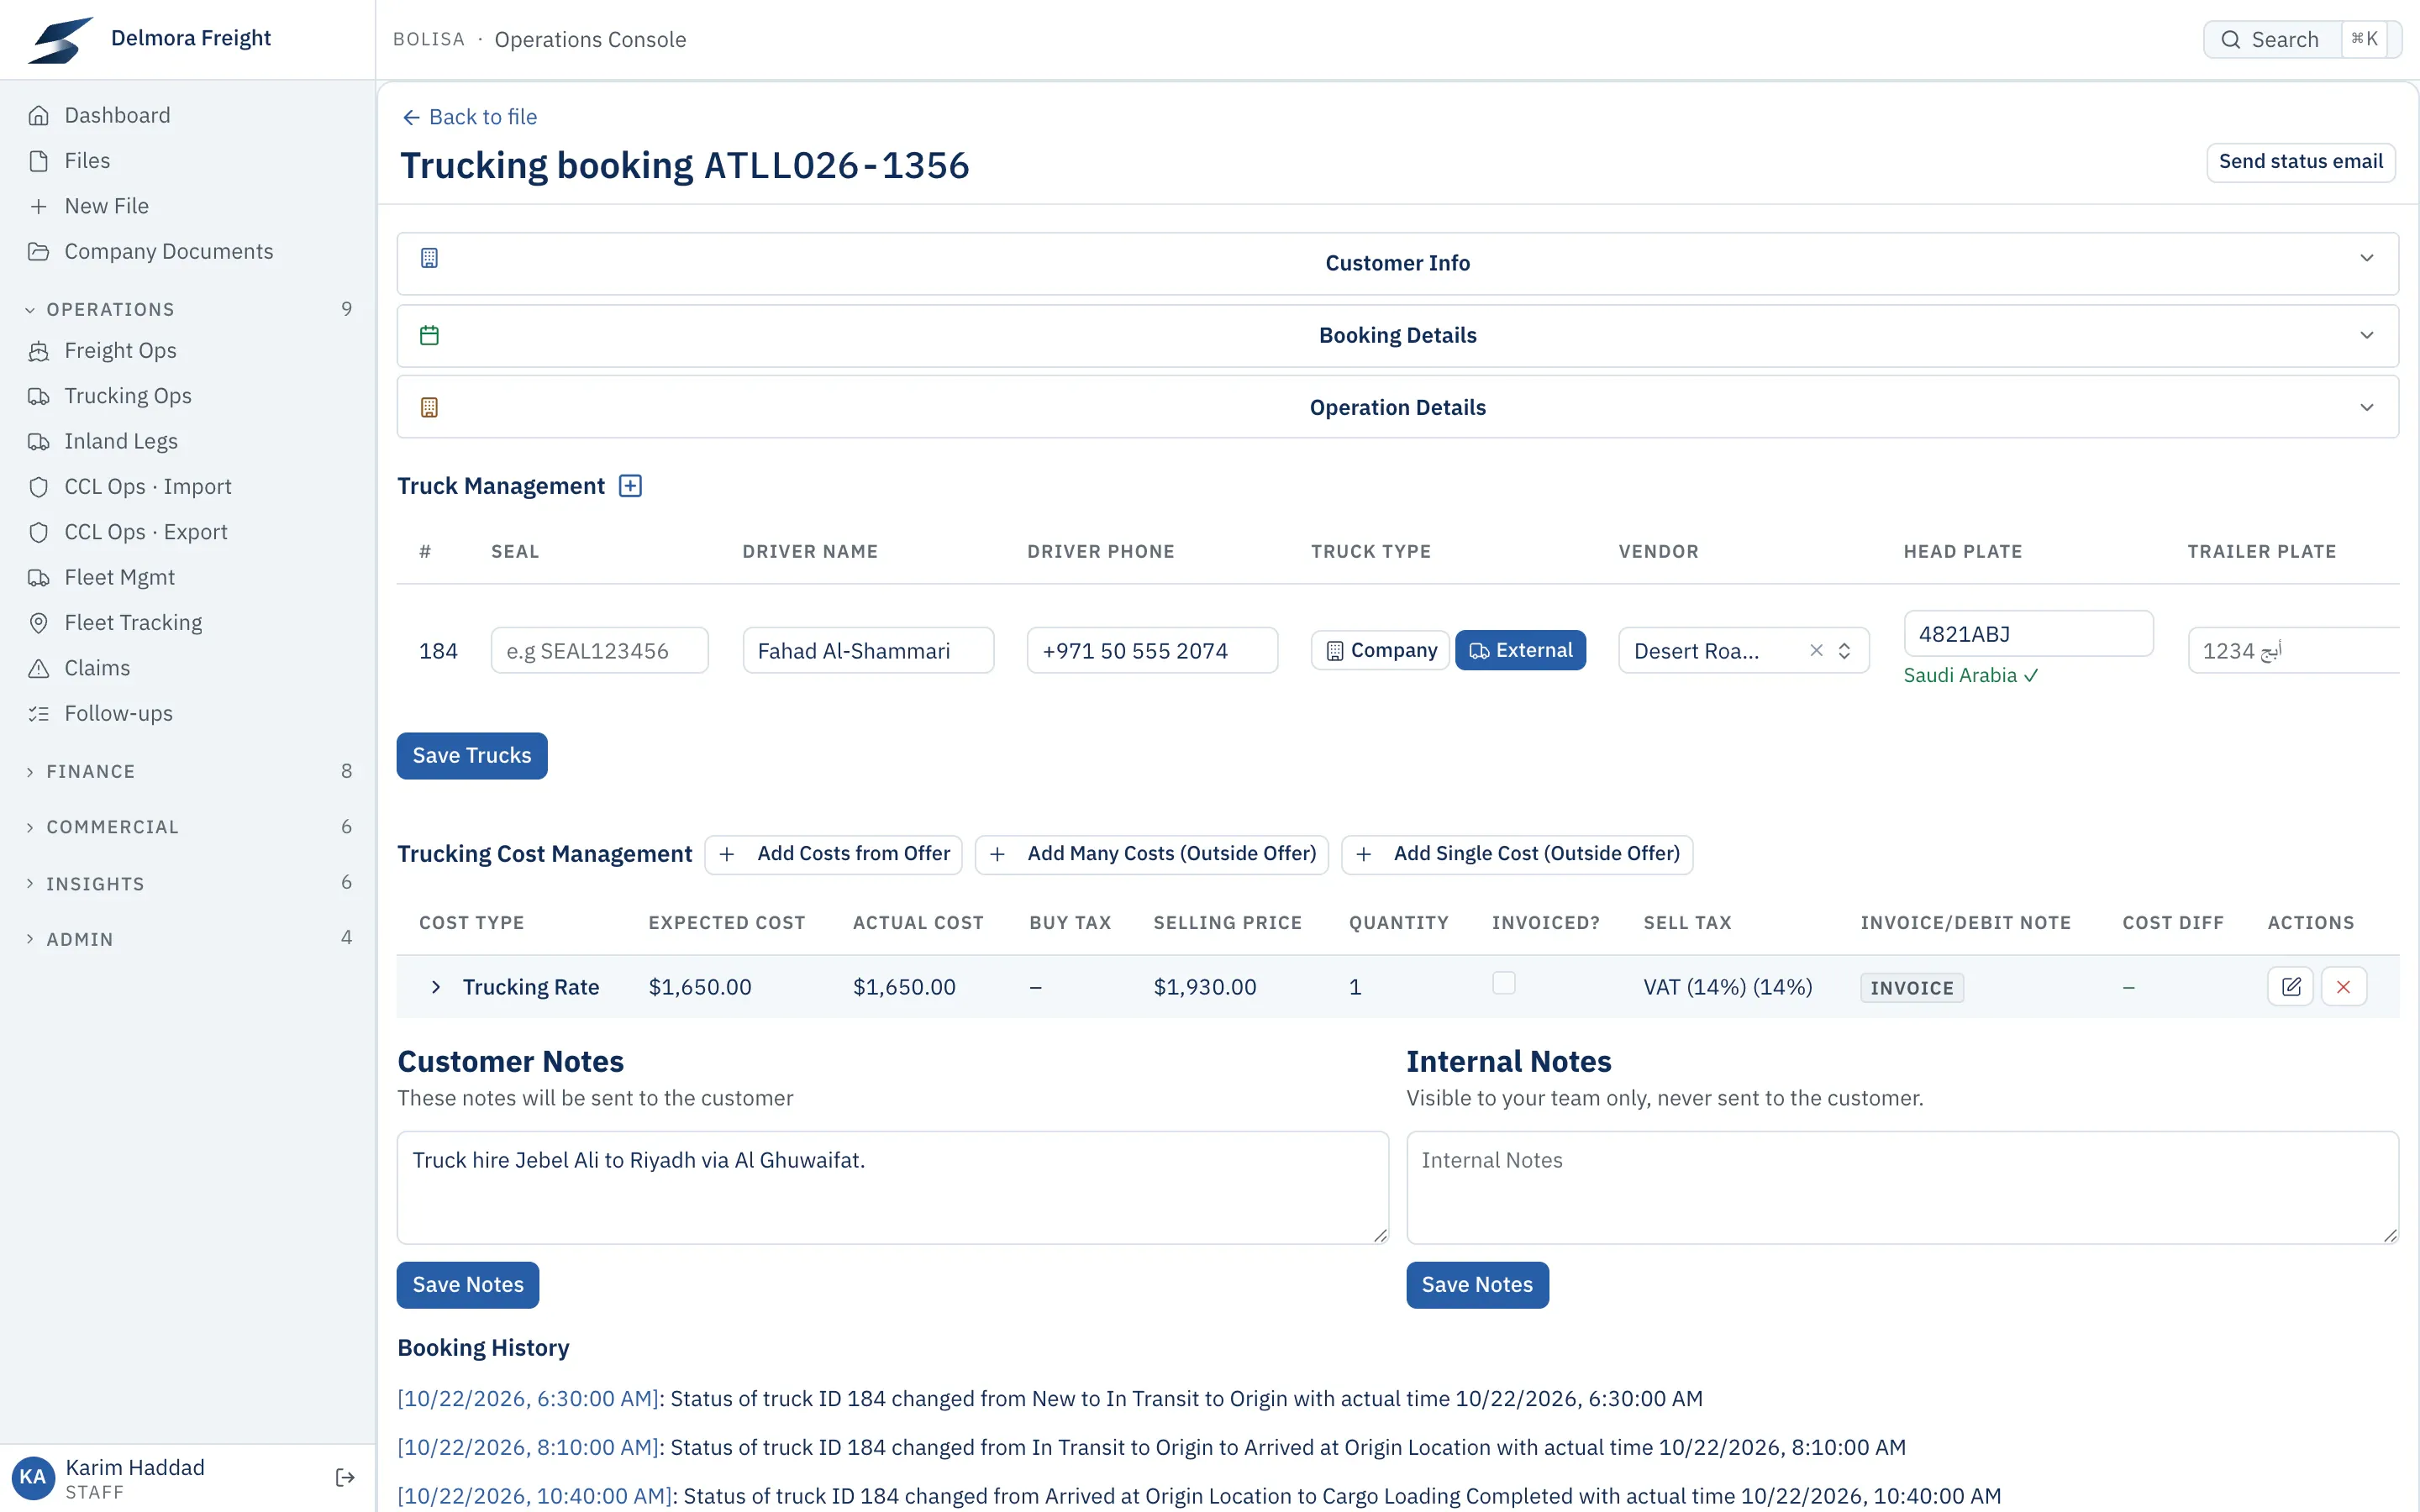
Task: Open Trucking Ops in the sidebar
Action: click(x=188, y=396)
